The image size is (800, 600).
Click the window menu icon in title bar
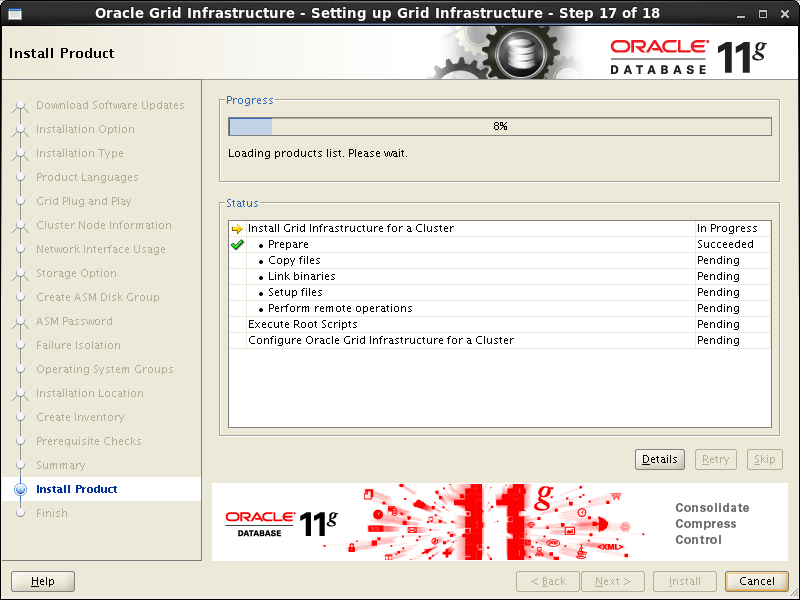click(15, 13)
